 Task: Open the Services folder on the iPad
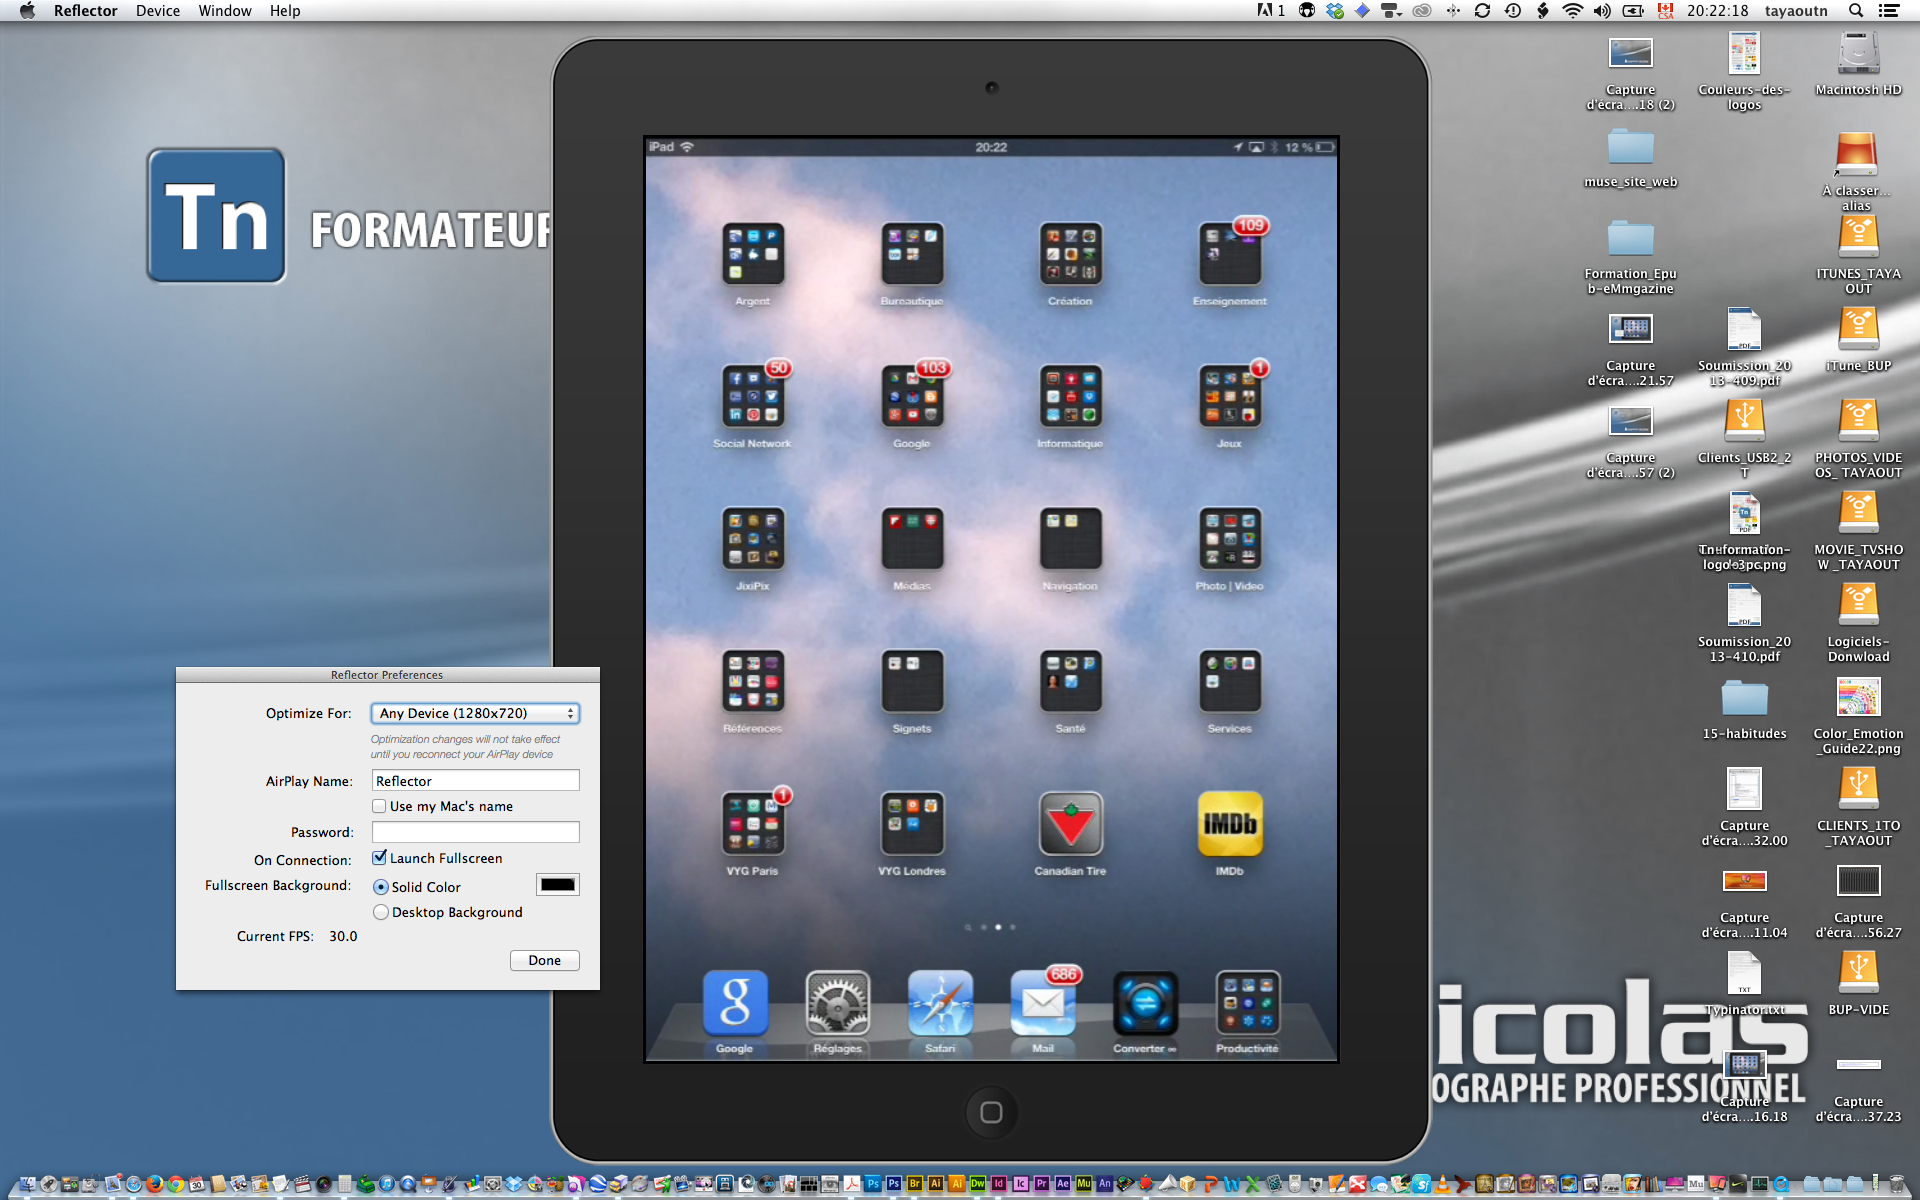(1230, 682)
